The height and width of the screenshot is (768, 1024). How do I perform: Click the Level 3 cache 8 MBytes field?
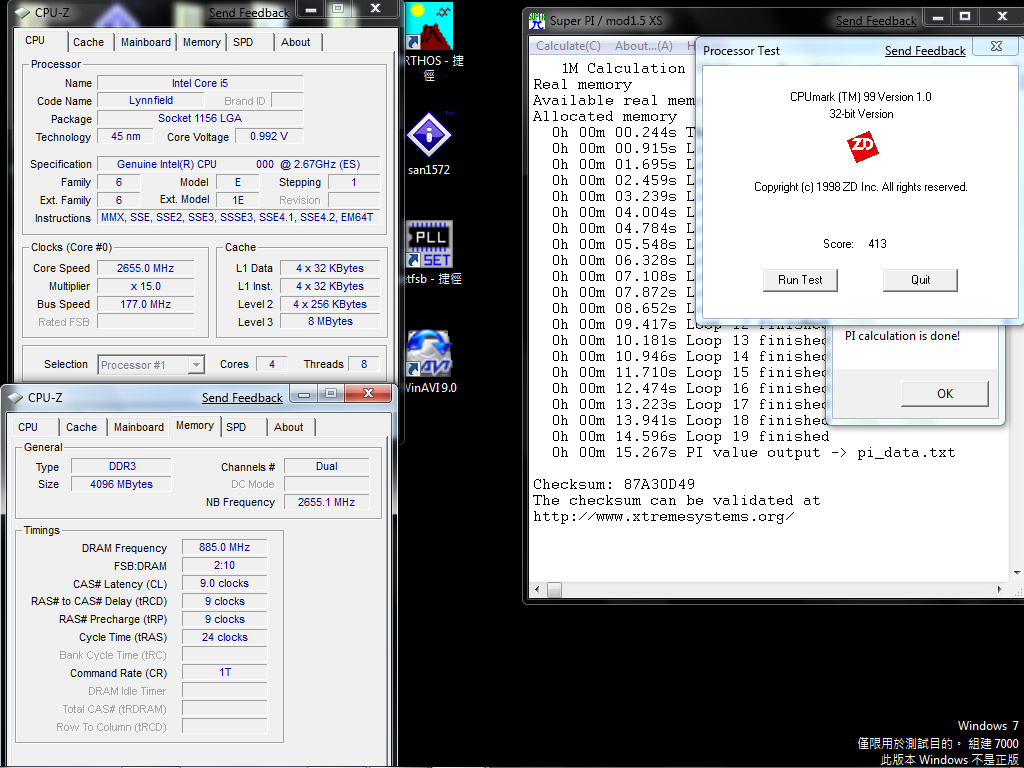click(330, 321)
